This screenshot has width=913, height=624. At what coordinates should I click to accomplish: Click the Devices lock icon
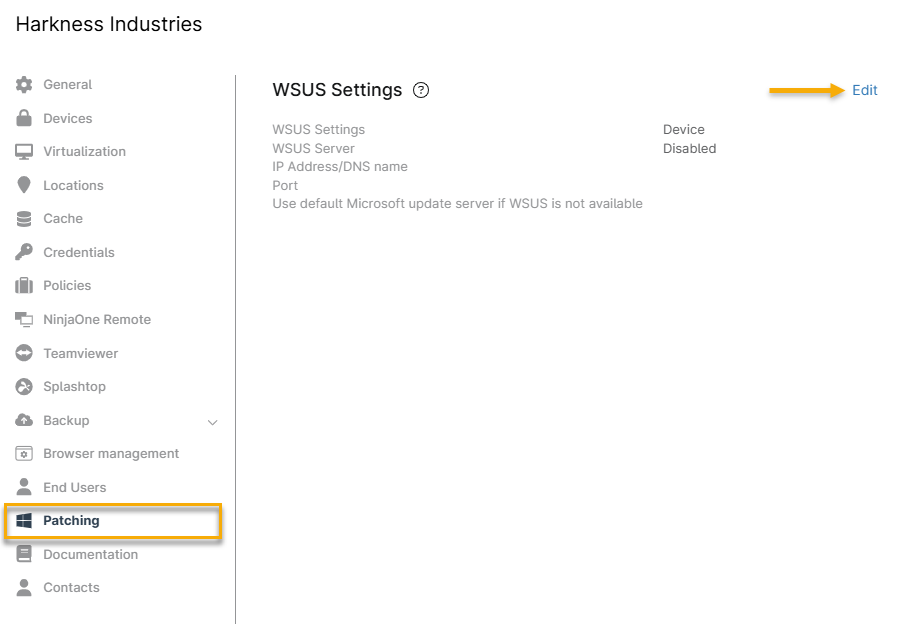tap(24, 118)
